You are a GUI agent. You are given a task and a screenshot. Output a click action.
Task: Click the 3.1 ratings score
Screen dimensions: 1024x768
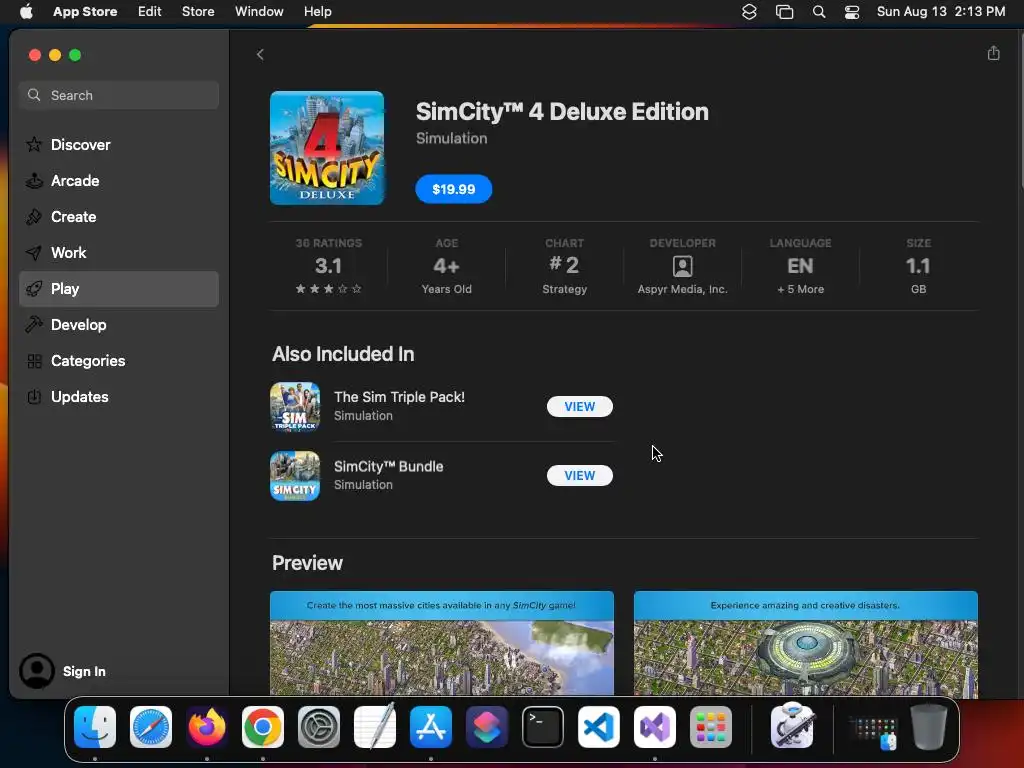(x=328, y=266)
